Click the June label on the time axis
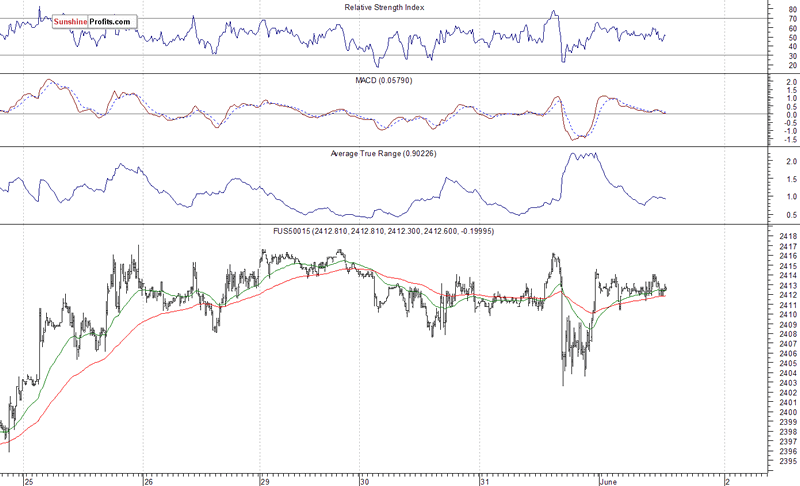 coord(606,479)
